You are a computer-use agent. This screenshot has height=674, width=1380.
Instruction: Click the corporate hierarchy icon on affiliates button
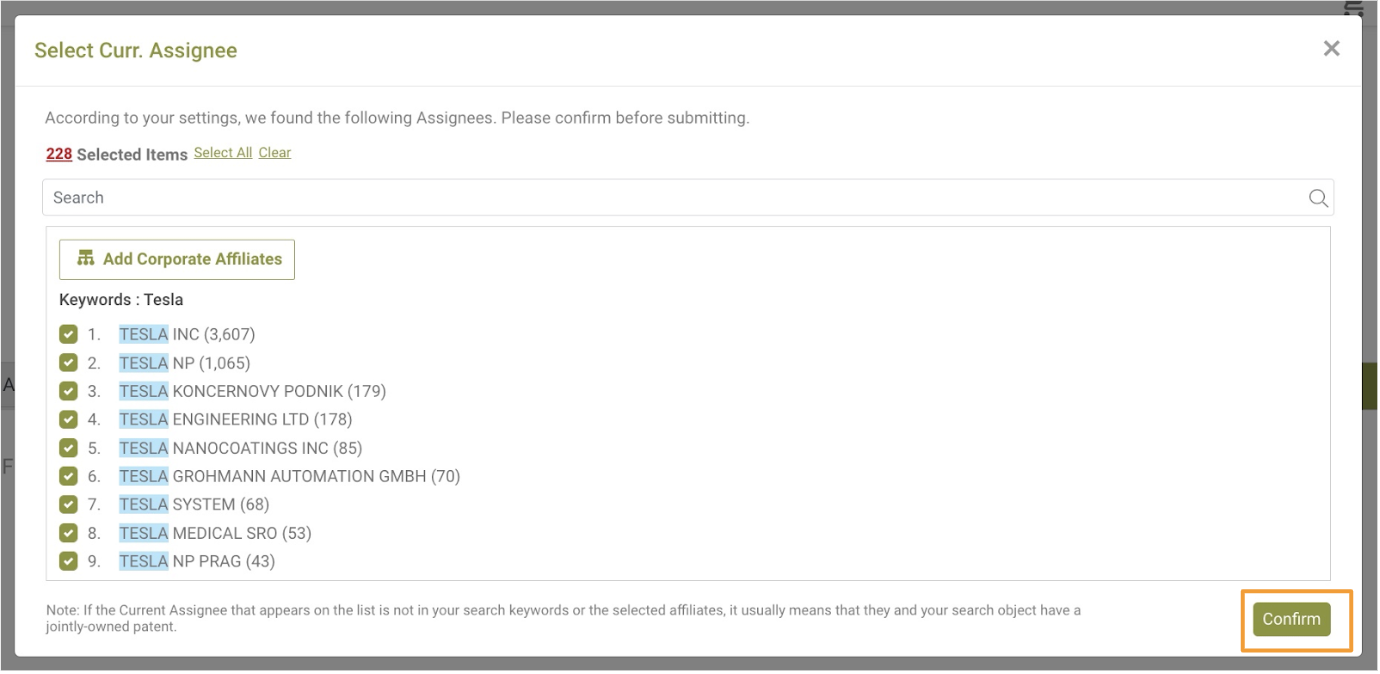click(x=86, y=258)
